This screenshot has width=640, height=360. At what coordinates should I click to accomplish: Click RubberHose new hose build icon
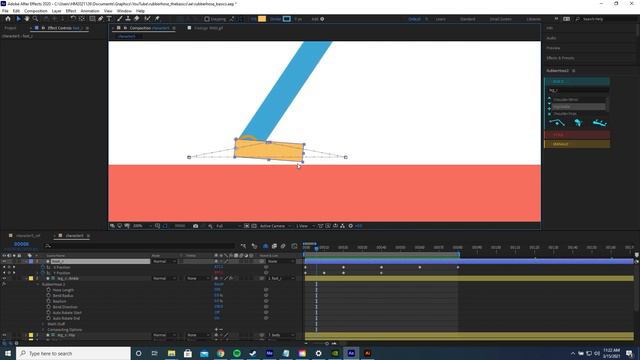click(557, 122)
